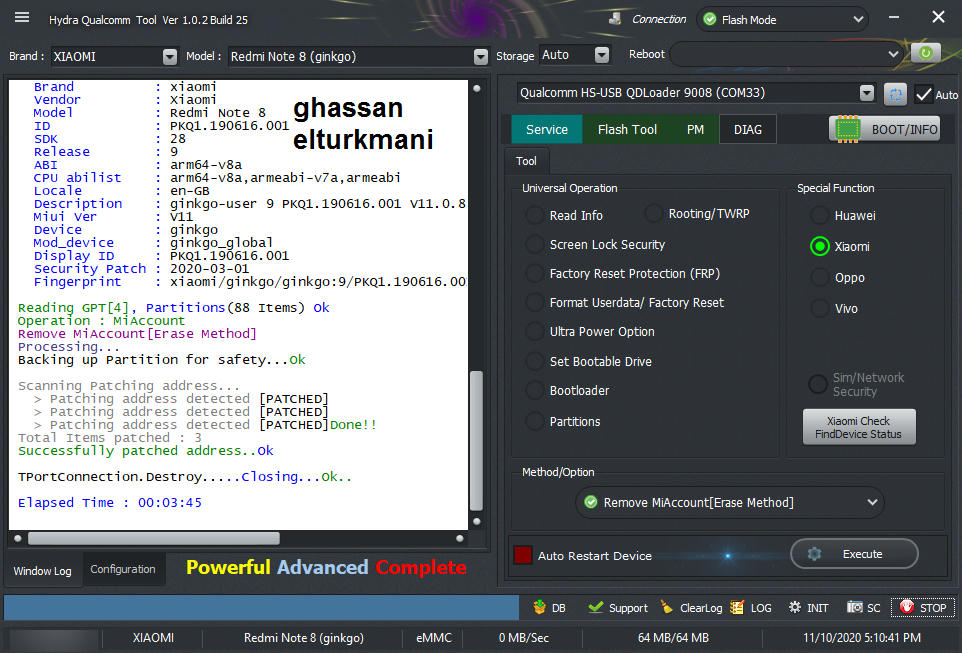
Task: Click the Support checkmark icon
Action: point(595,607)
